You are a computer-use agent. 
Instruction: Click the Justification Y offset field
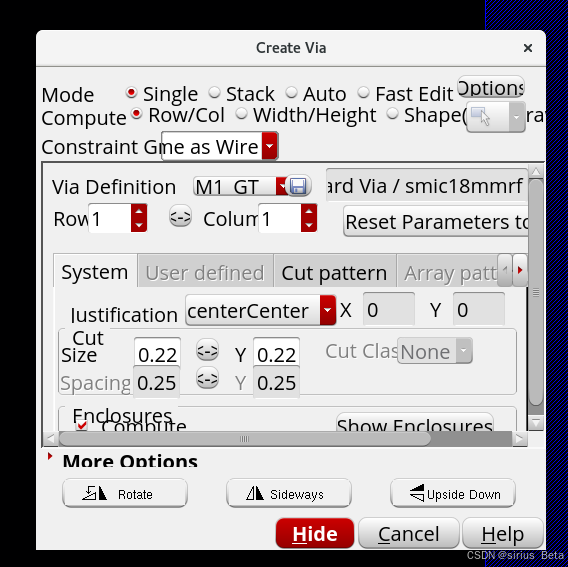click(x=479, y=309)
